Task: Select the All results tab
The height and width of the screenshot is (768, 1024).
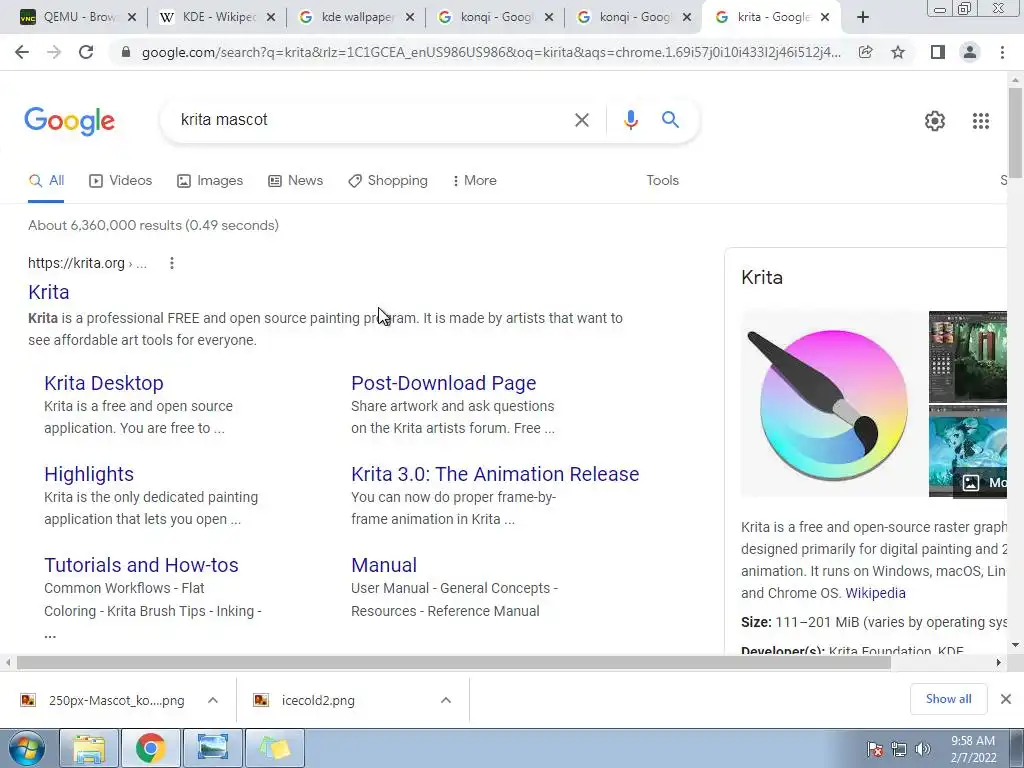Action: pyautogui.click(x=46, y=181)
